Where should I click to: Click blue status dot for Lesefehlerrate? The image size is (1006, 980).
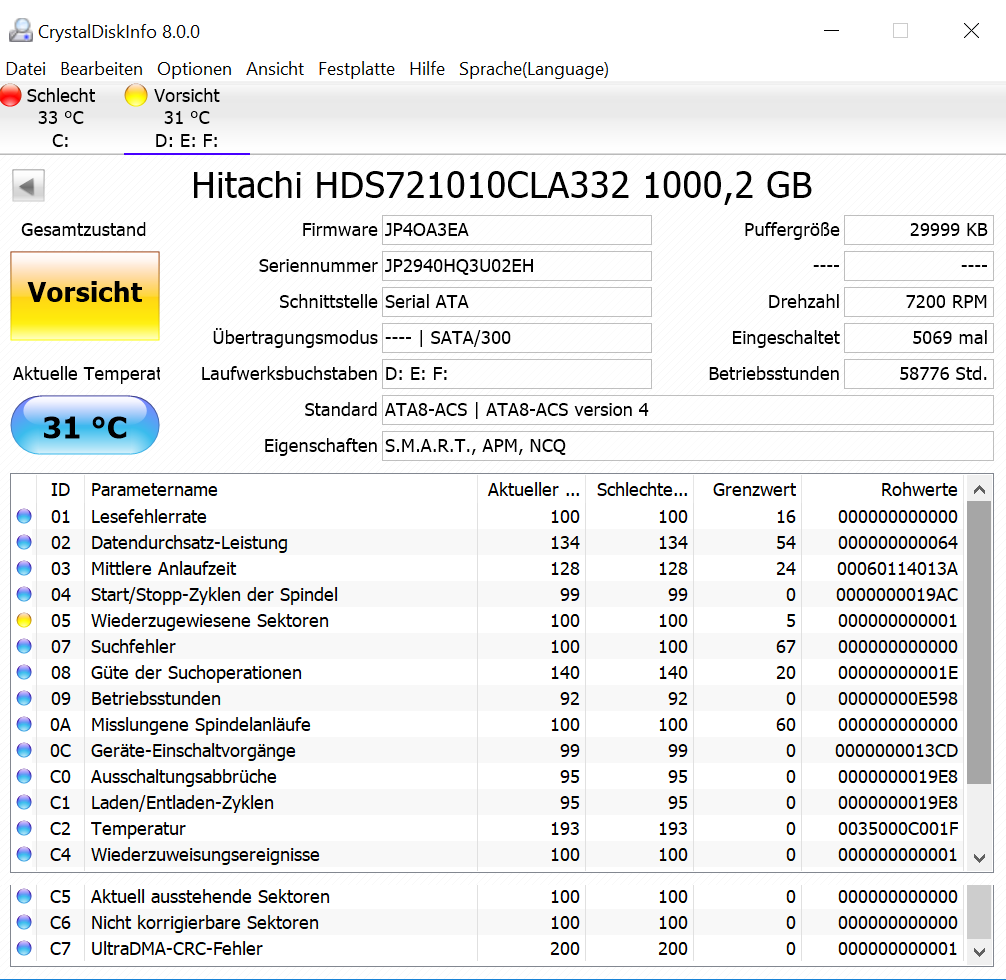click(x=24, y=516)
